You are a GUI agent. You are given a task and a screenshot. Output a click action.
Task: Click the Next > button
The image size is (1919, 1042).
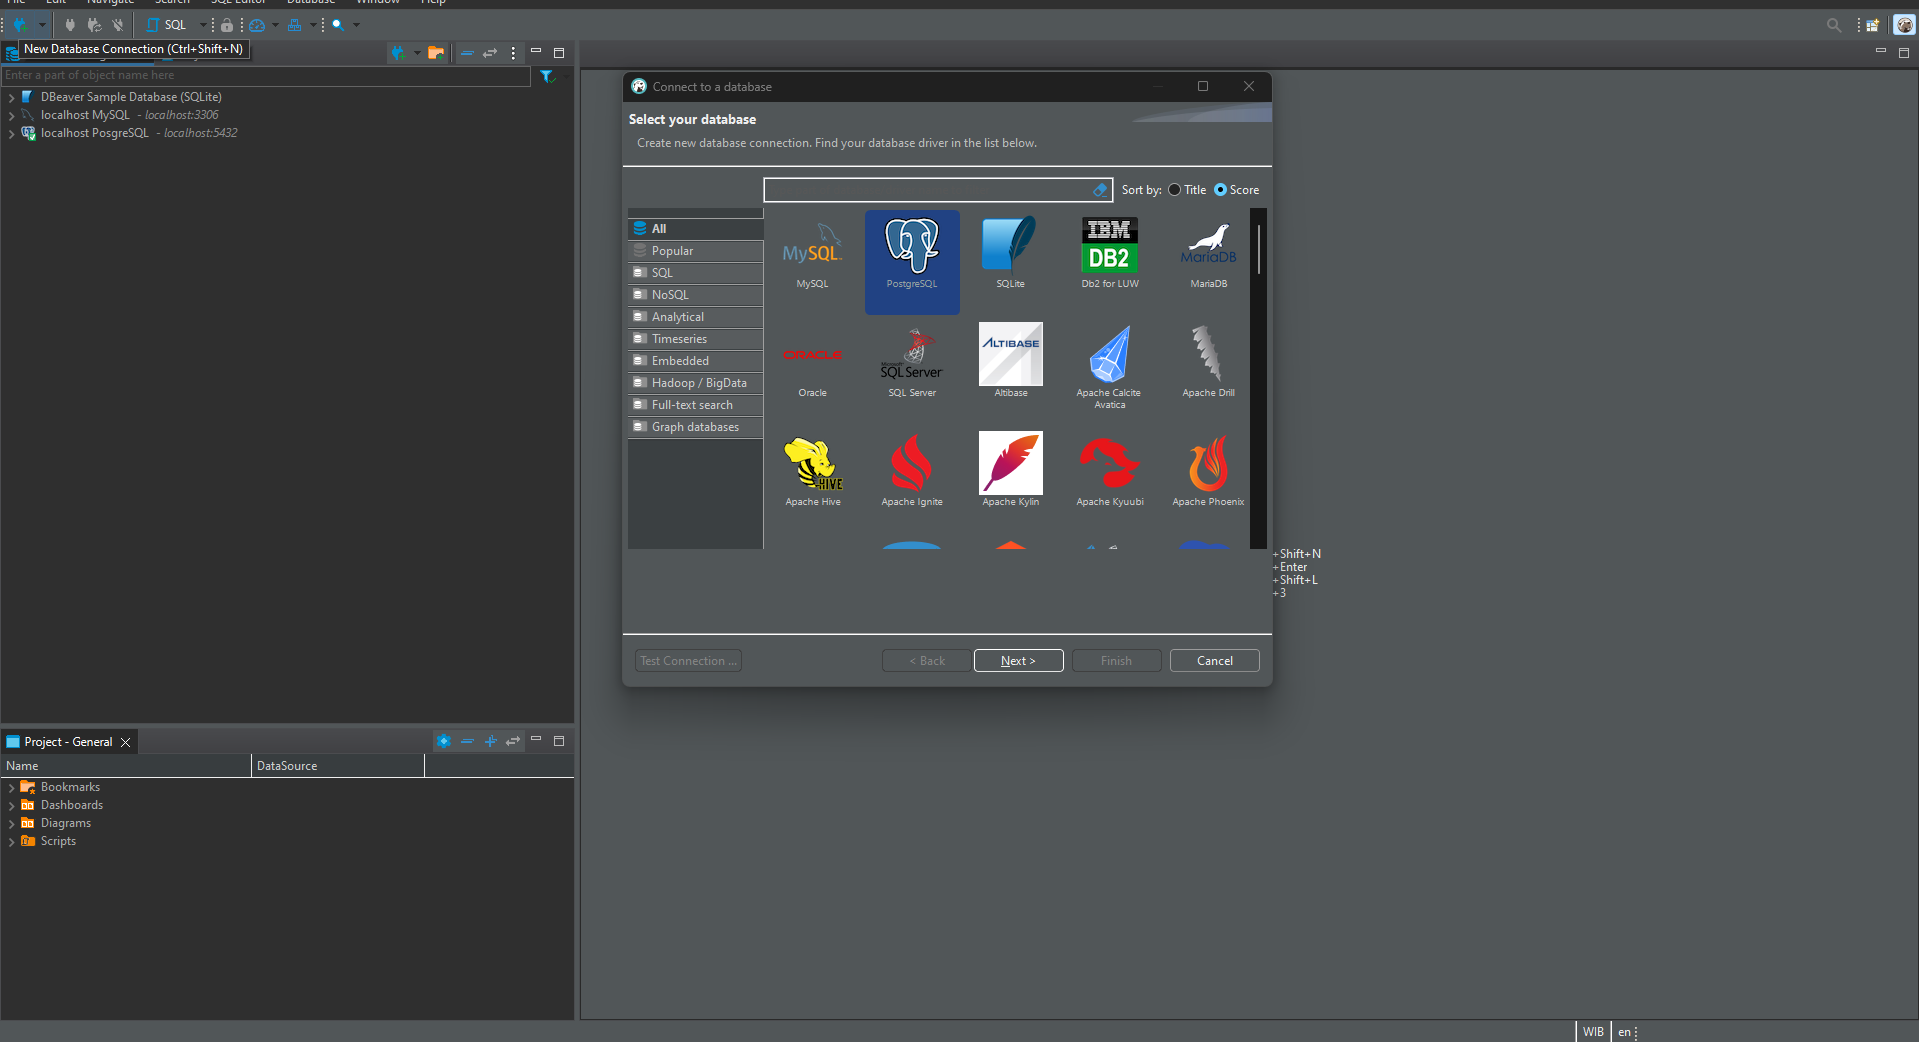pos(1018,661)
